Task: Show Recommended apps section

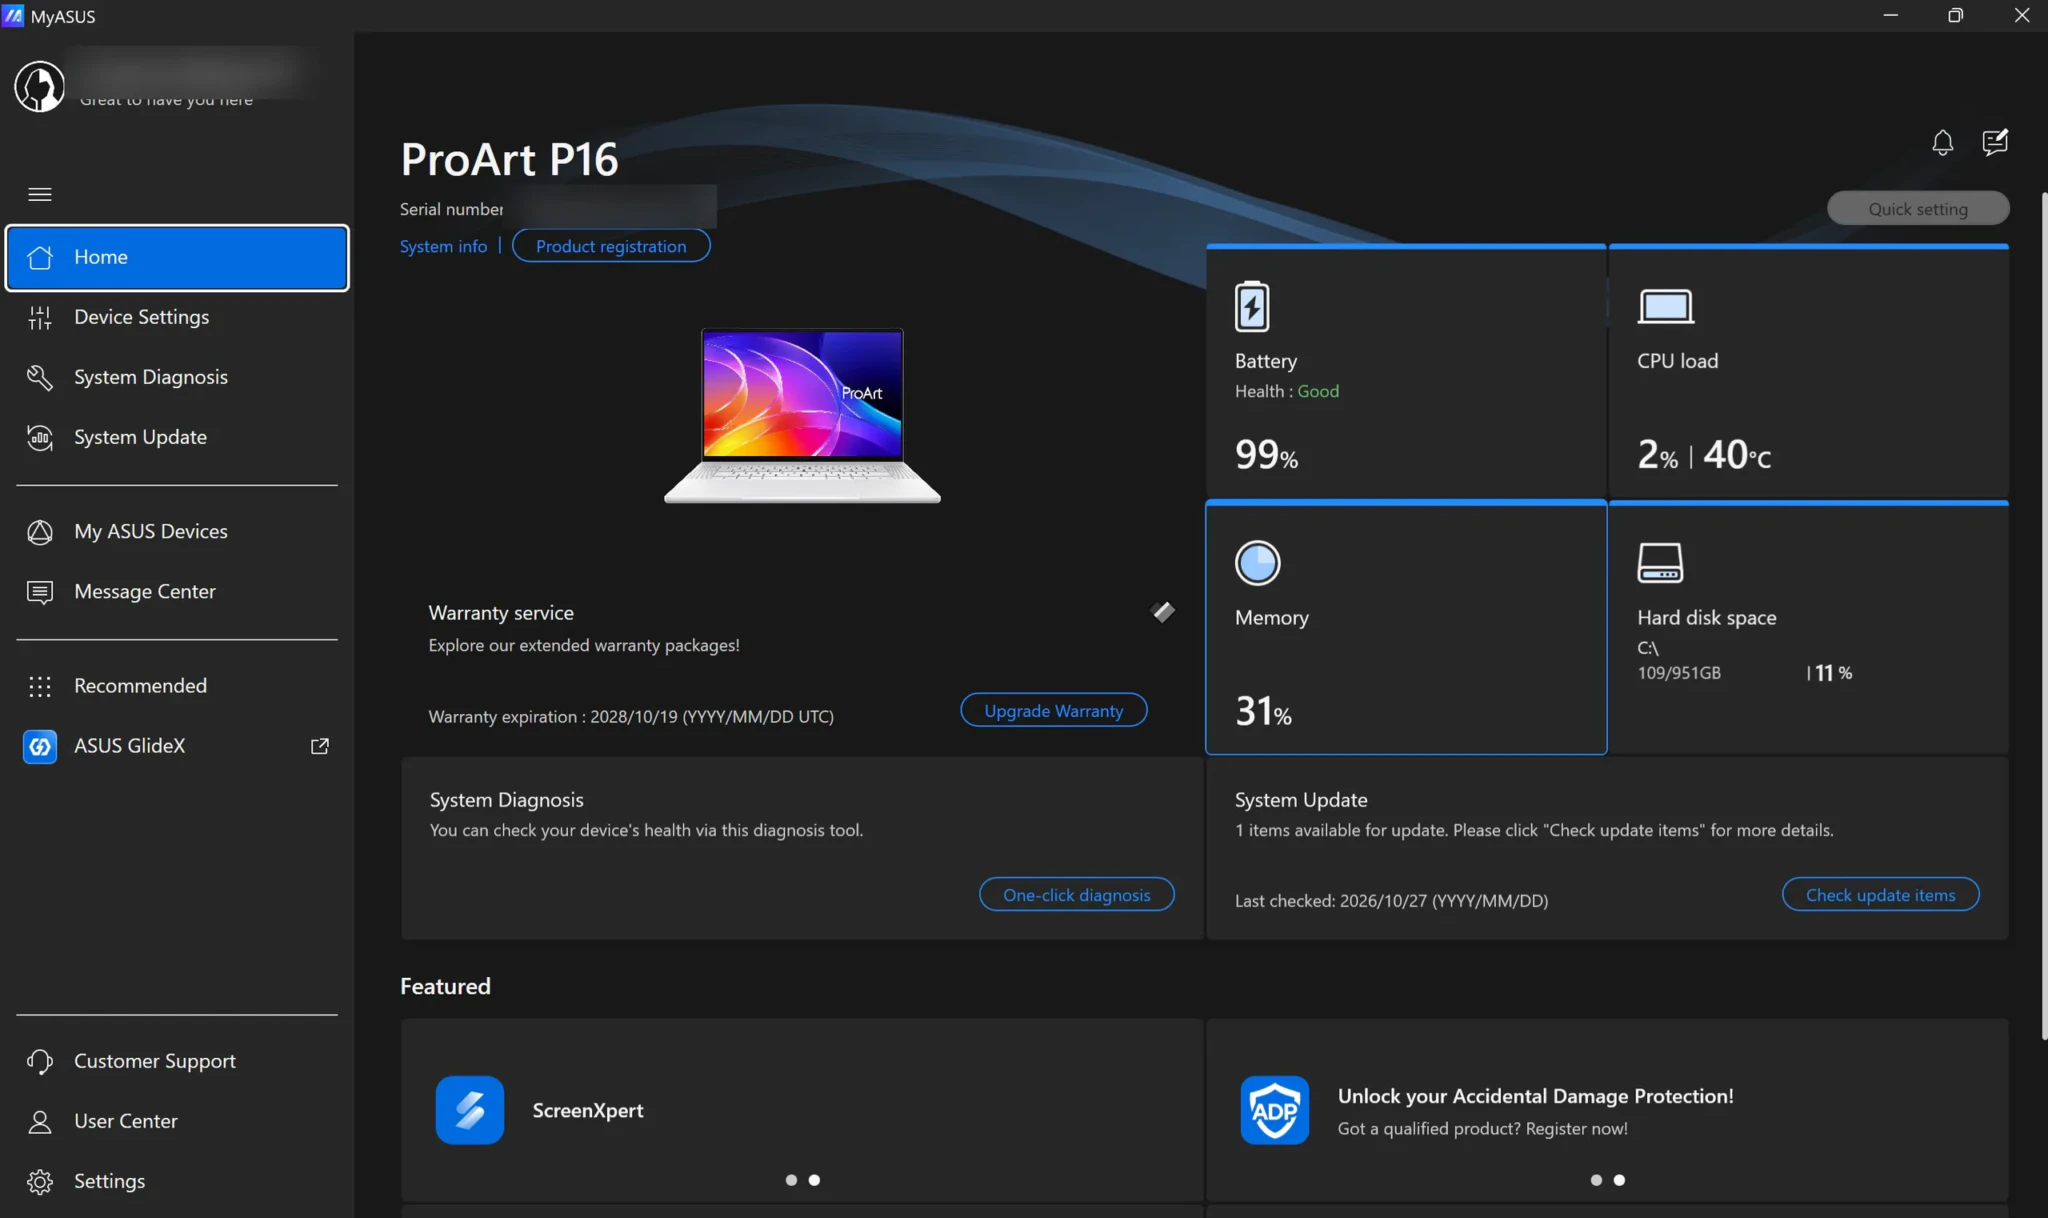Action: pyautogui.click(x=177, y=686)
